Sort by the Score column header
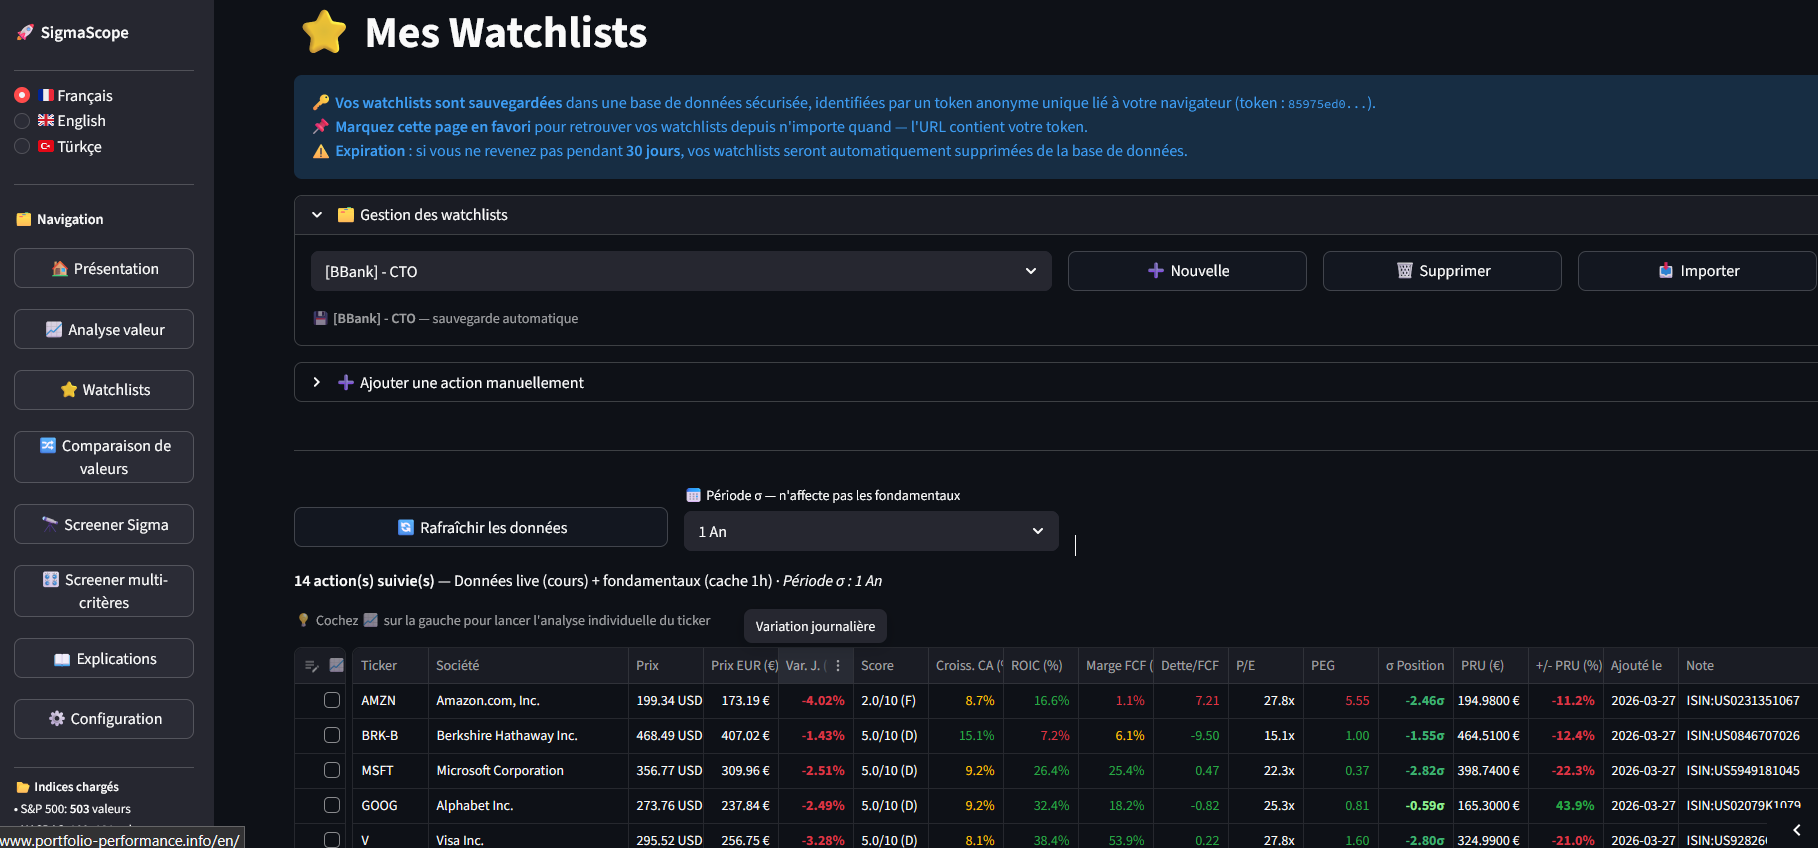Screen dimensions: 1818x848 click(877, 666)
